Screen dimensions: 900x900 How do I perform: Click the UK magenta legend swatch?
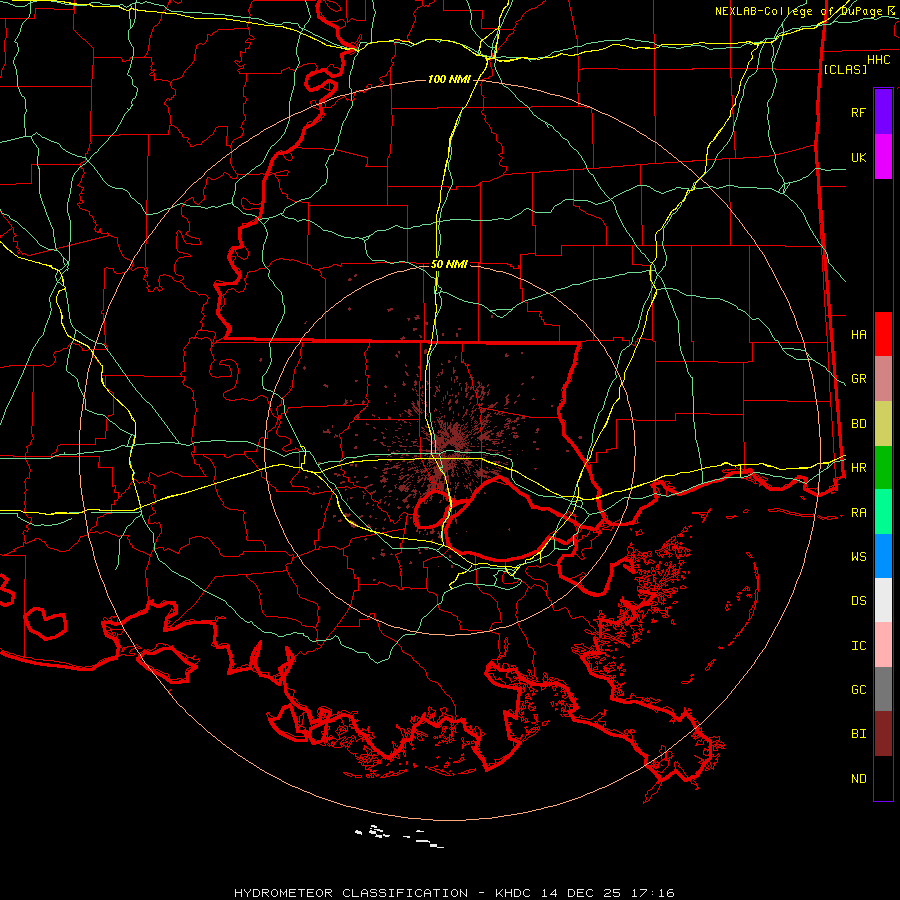point(883,157)
